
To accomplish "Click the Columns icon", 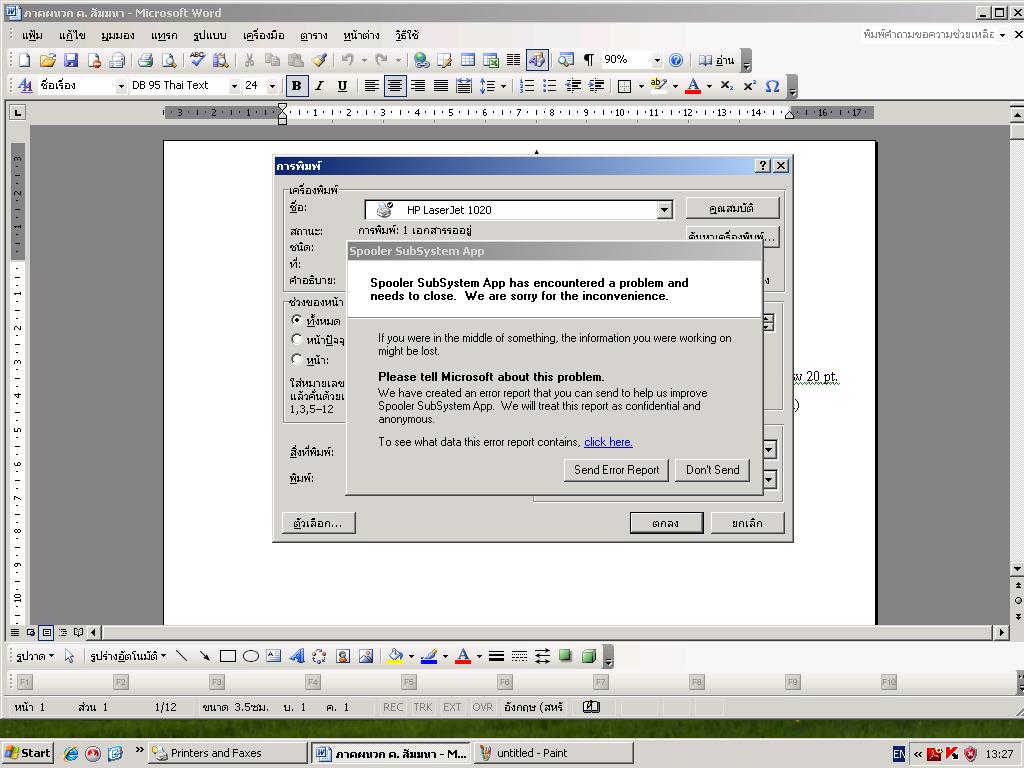I will coord(513,60).
